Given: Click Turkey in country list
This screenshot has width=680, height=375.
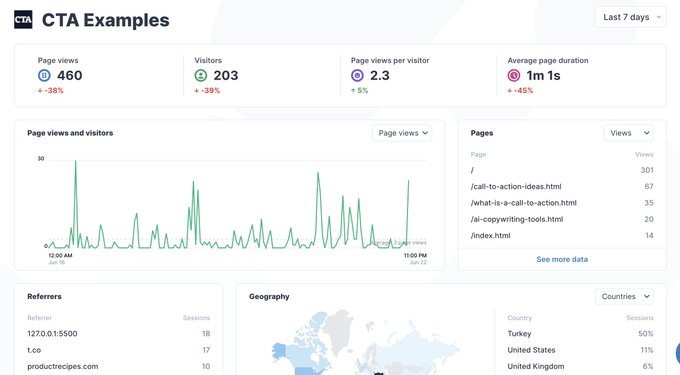Looking at the screenshot, I should (519, 334).
